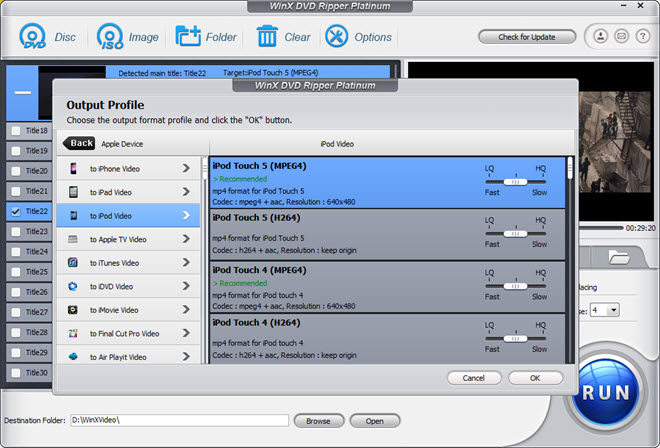Image resolution: width=660 pixels, height=448 pixels.
Task: Adjust iPod Touch 5 (H264) quality slider
Action: pos(515,234)
